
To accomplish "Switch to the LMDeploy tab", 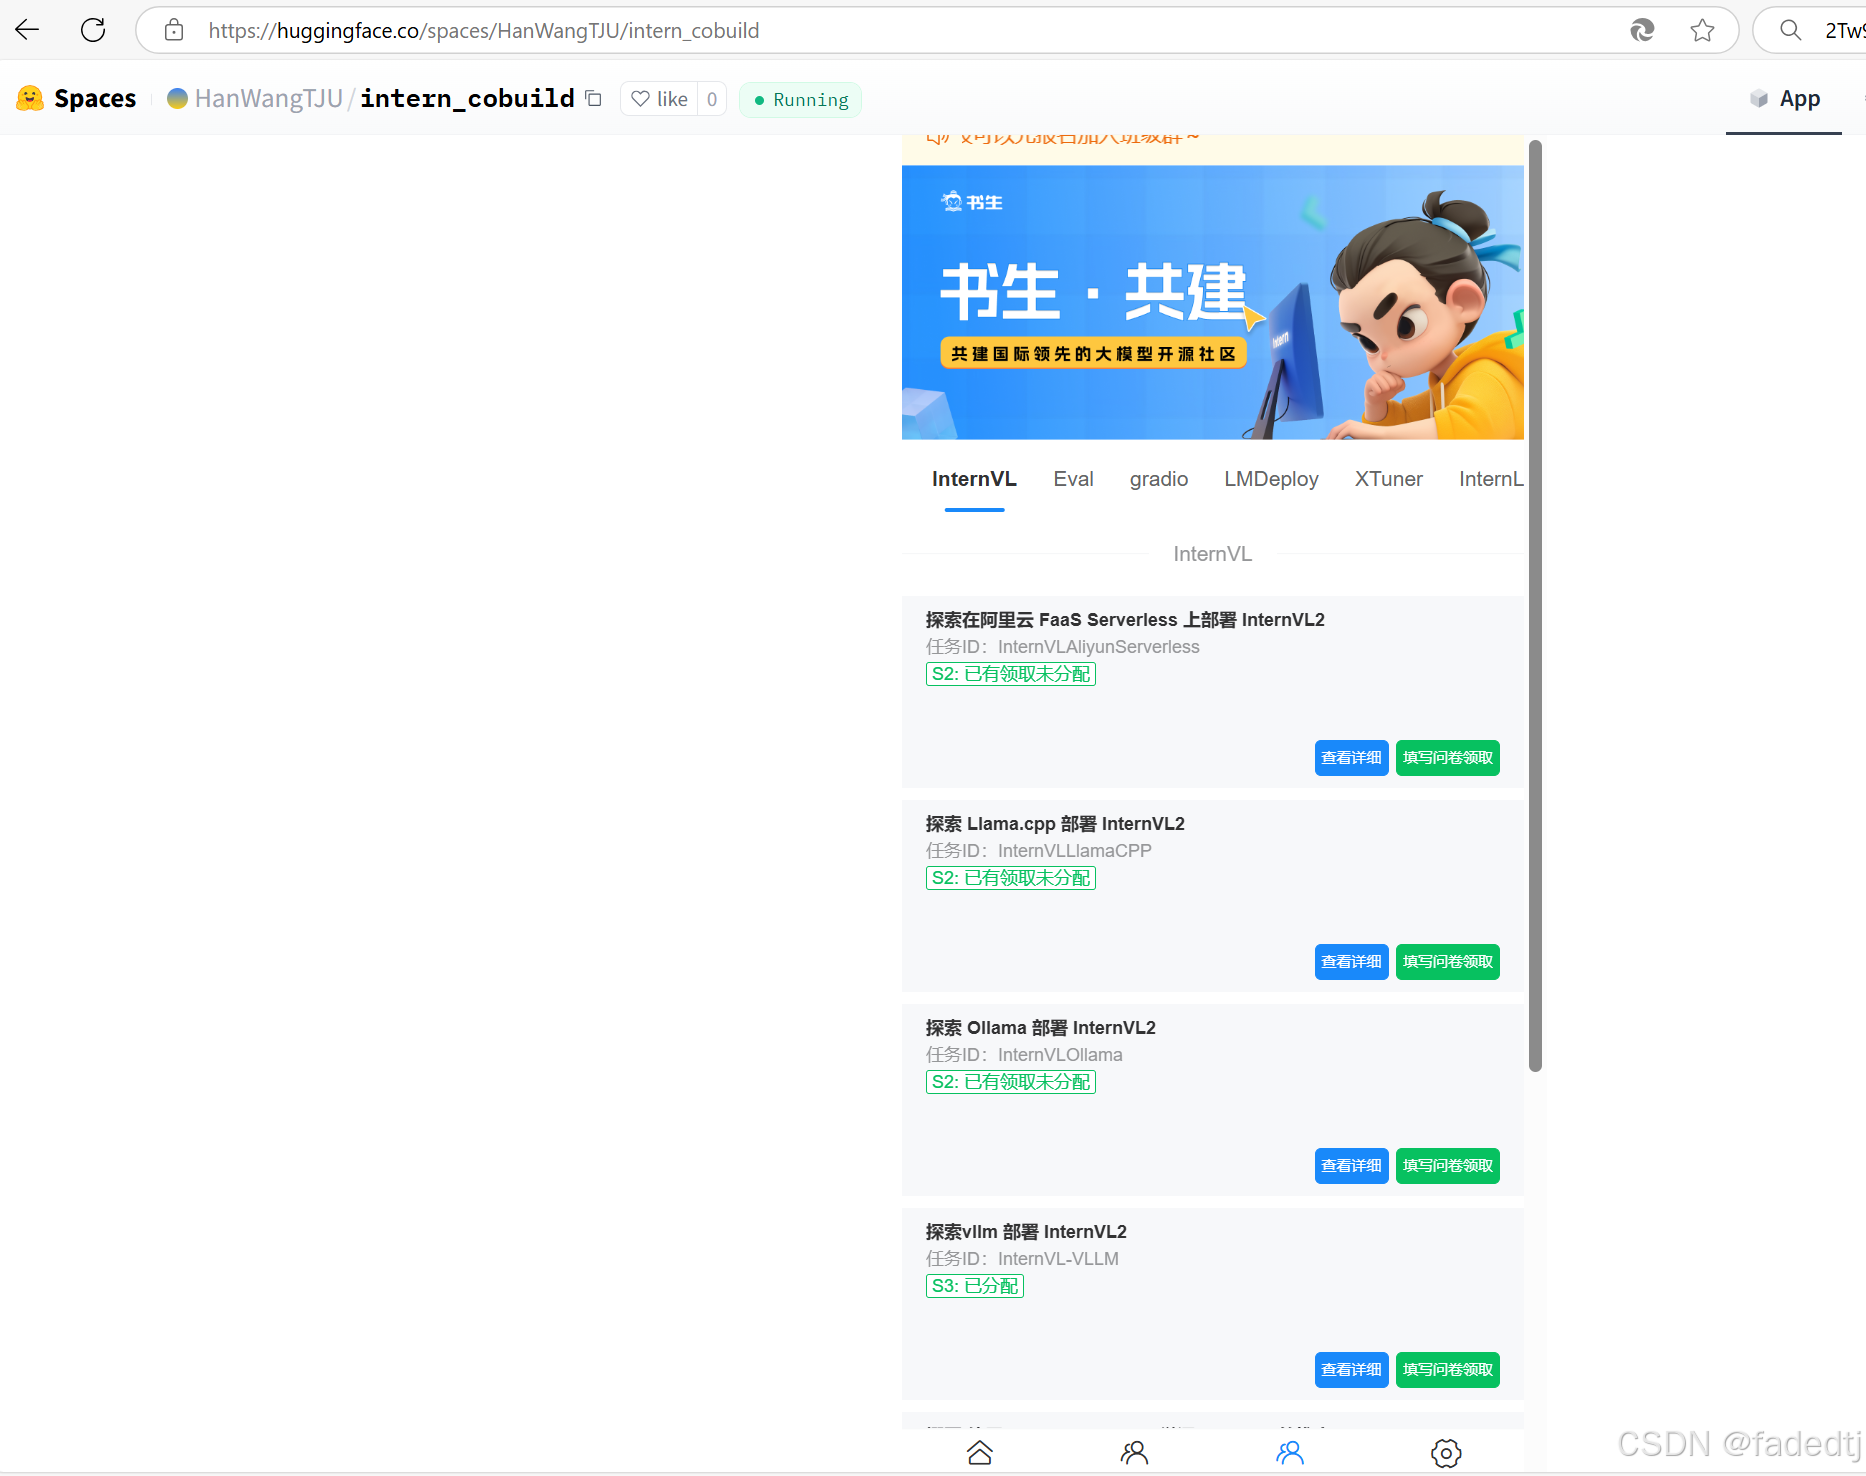I will point(1271,479).
